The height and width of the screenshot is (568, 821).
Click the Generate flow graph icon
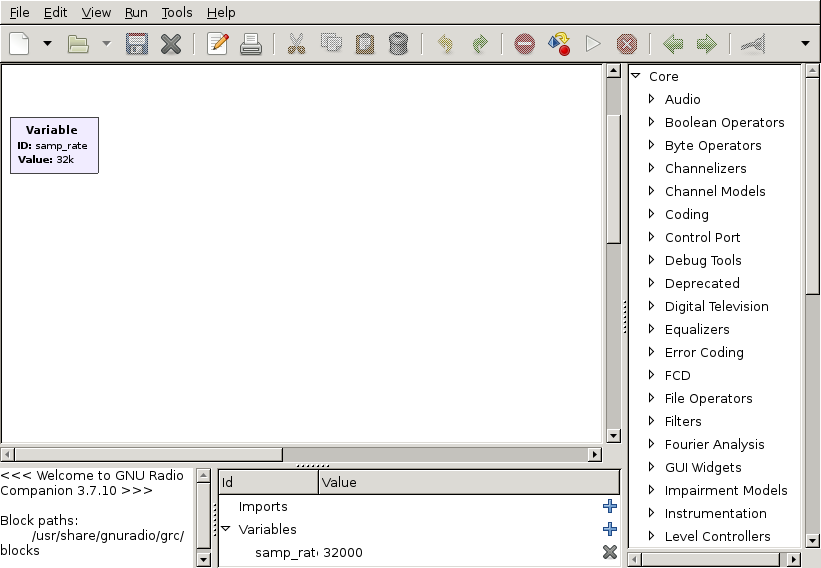point(559,44)
